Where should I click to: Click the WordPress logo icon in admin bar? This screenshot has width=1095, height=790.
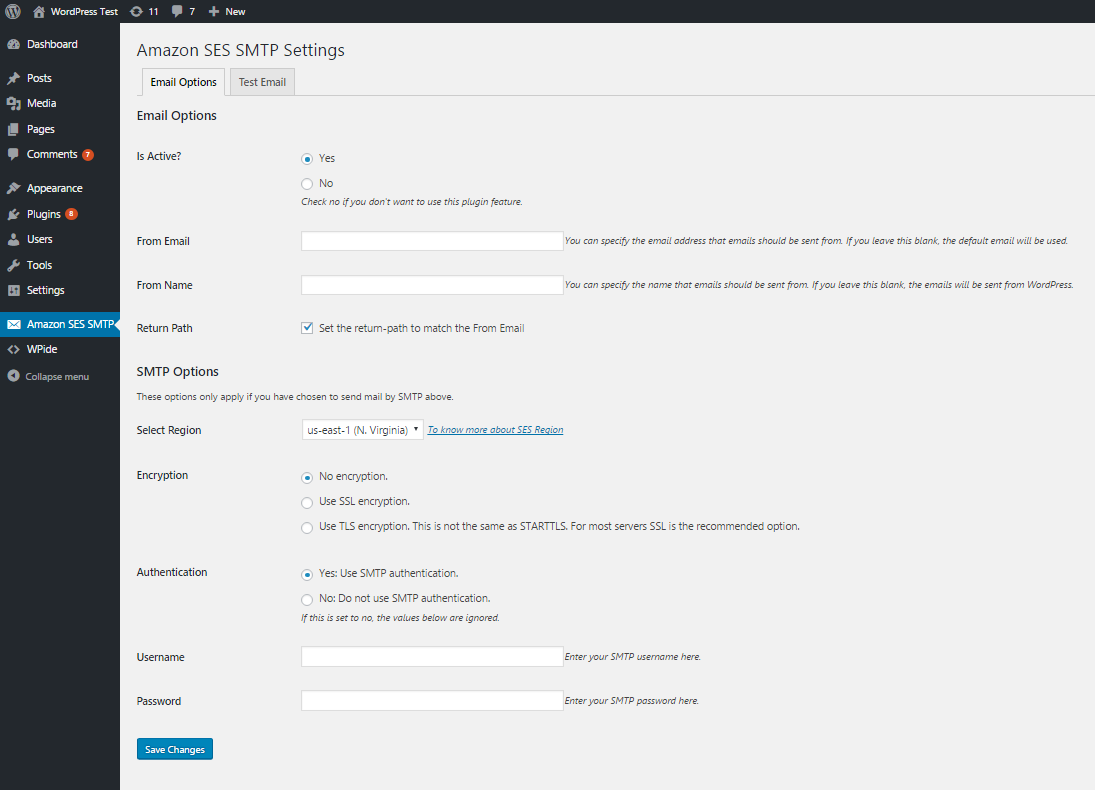tap(13, 11)
